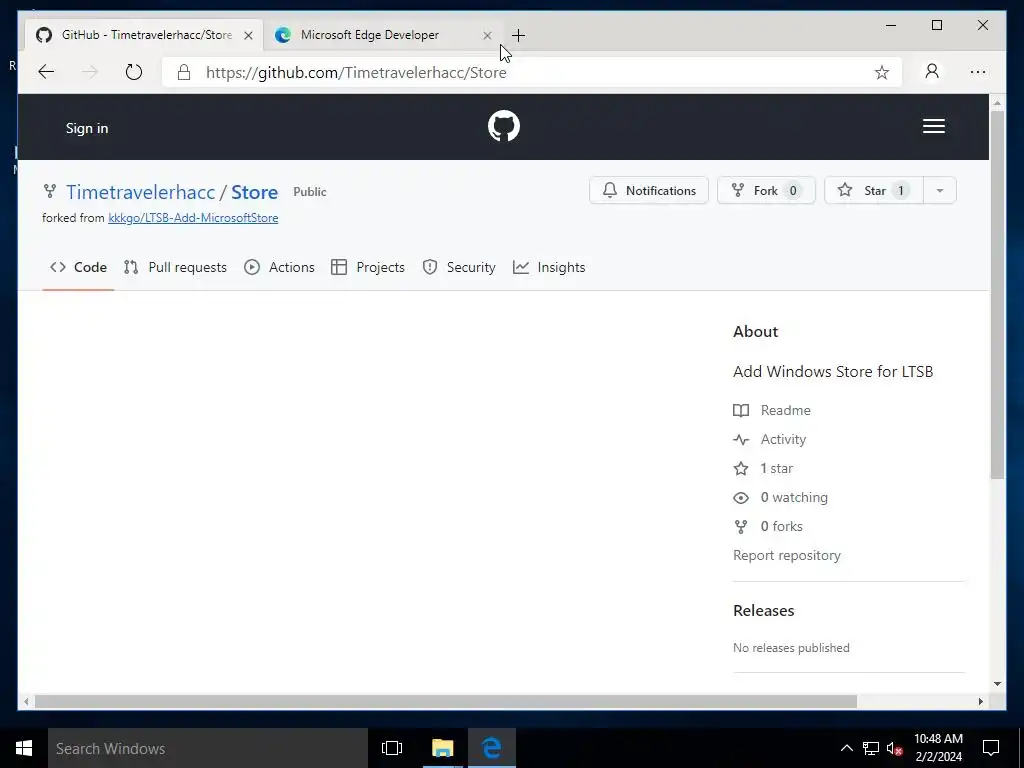Image resolution: width=1024 pixels, height=768 pixels.
Task: Click the horizontal scrollbar thumb
Action: tap(445, 701)
